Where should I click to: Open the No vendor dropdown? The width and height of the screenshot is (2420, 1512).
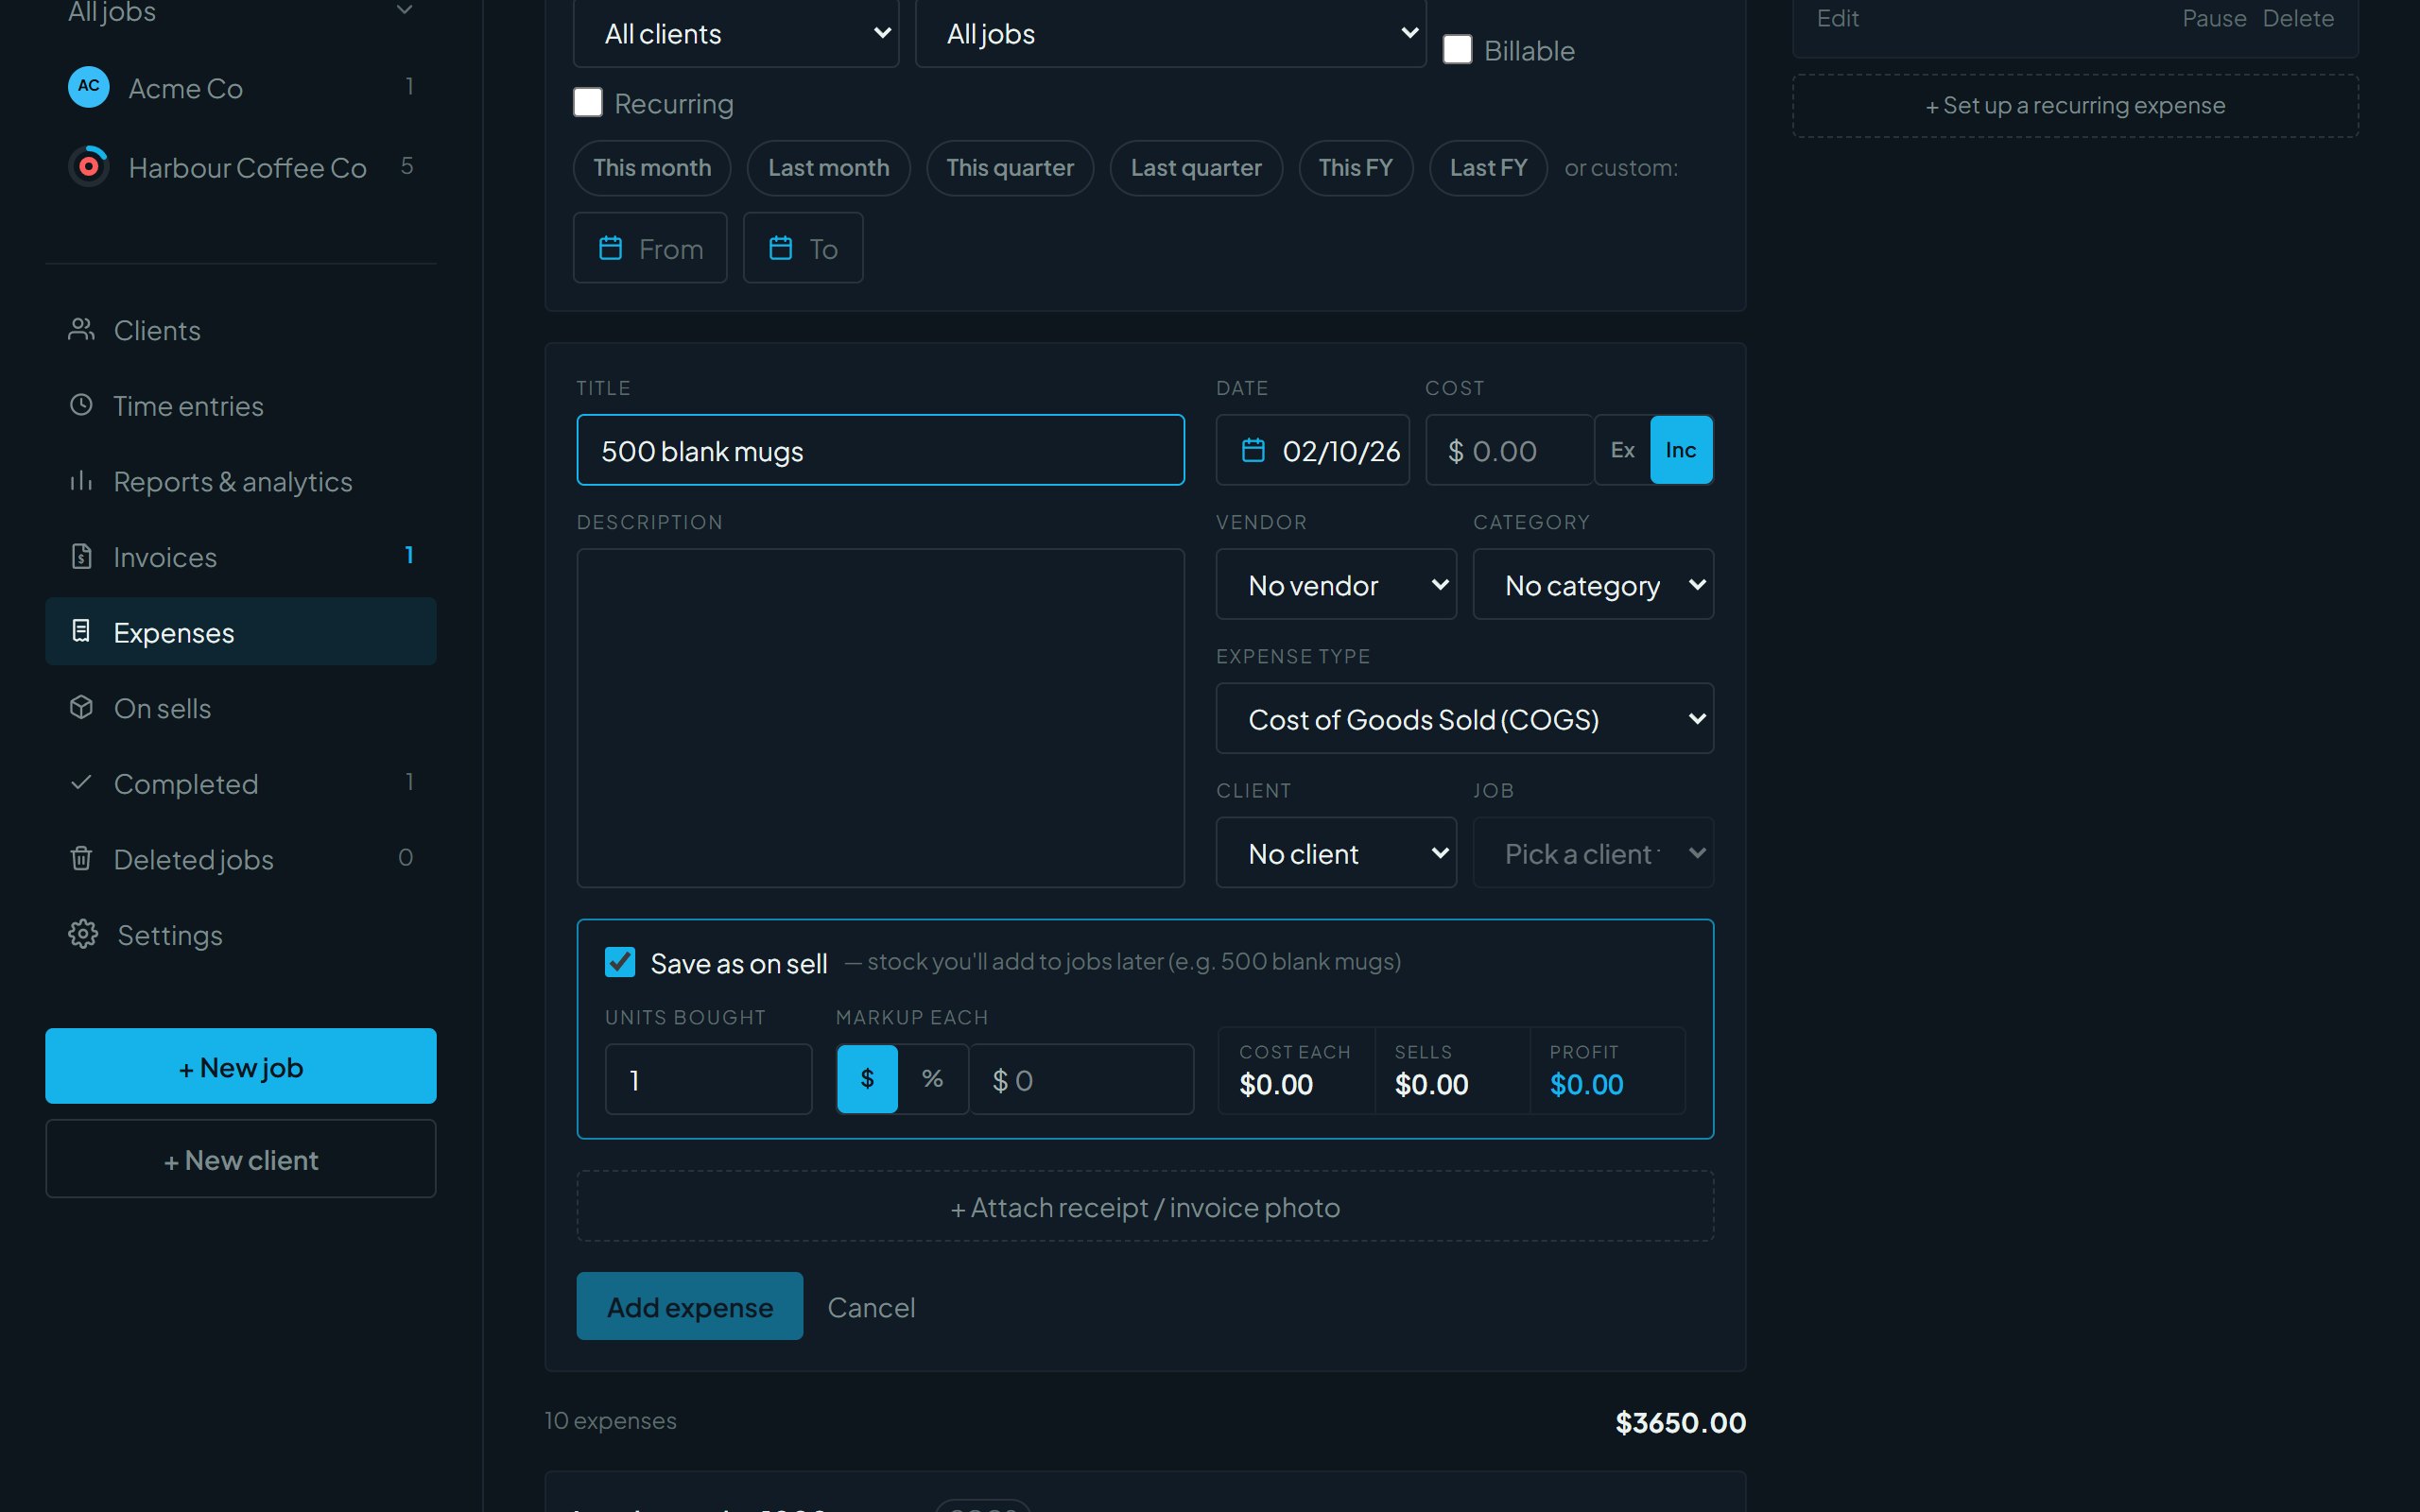[1336, 584]
